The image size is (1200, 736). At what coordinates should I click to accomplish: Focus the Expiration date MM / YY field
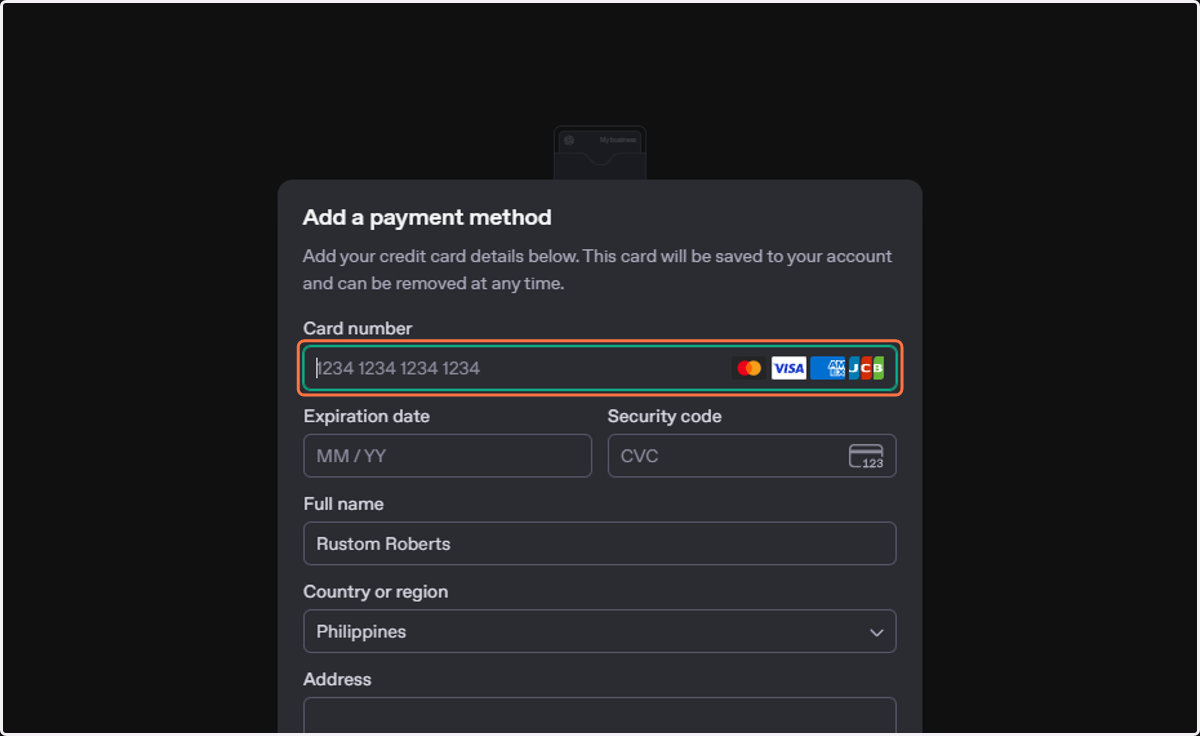coord(448,456)
